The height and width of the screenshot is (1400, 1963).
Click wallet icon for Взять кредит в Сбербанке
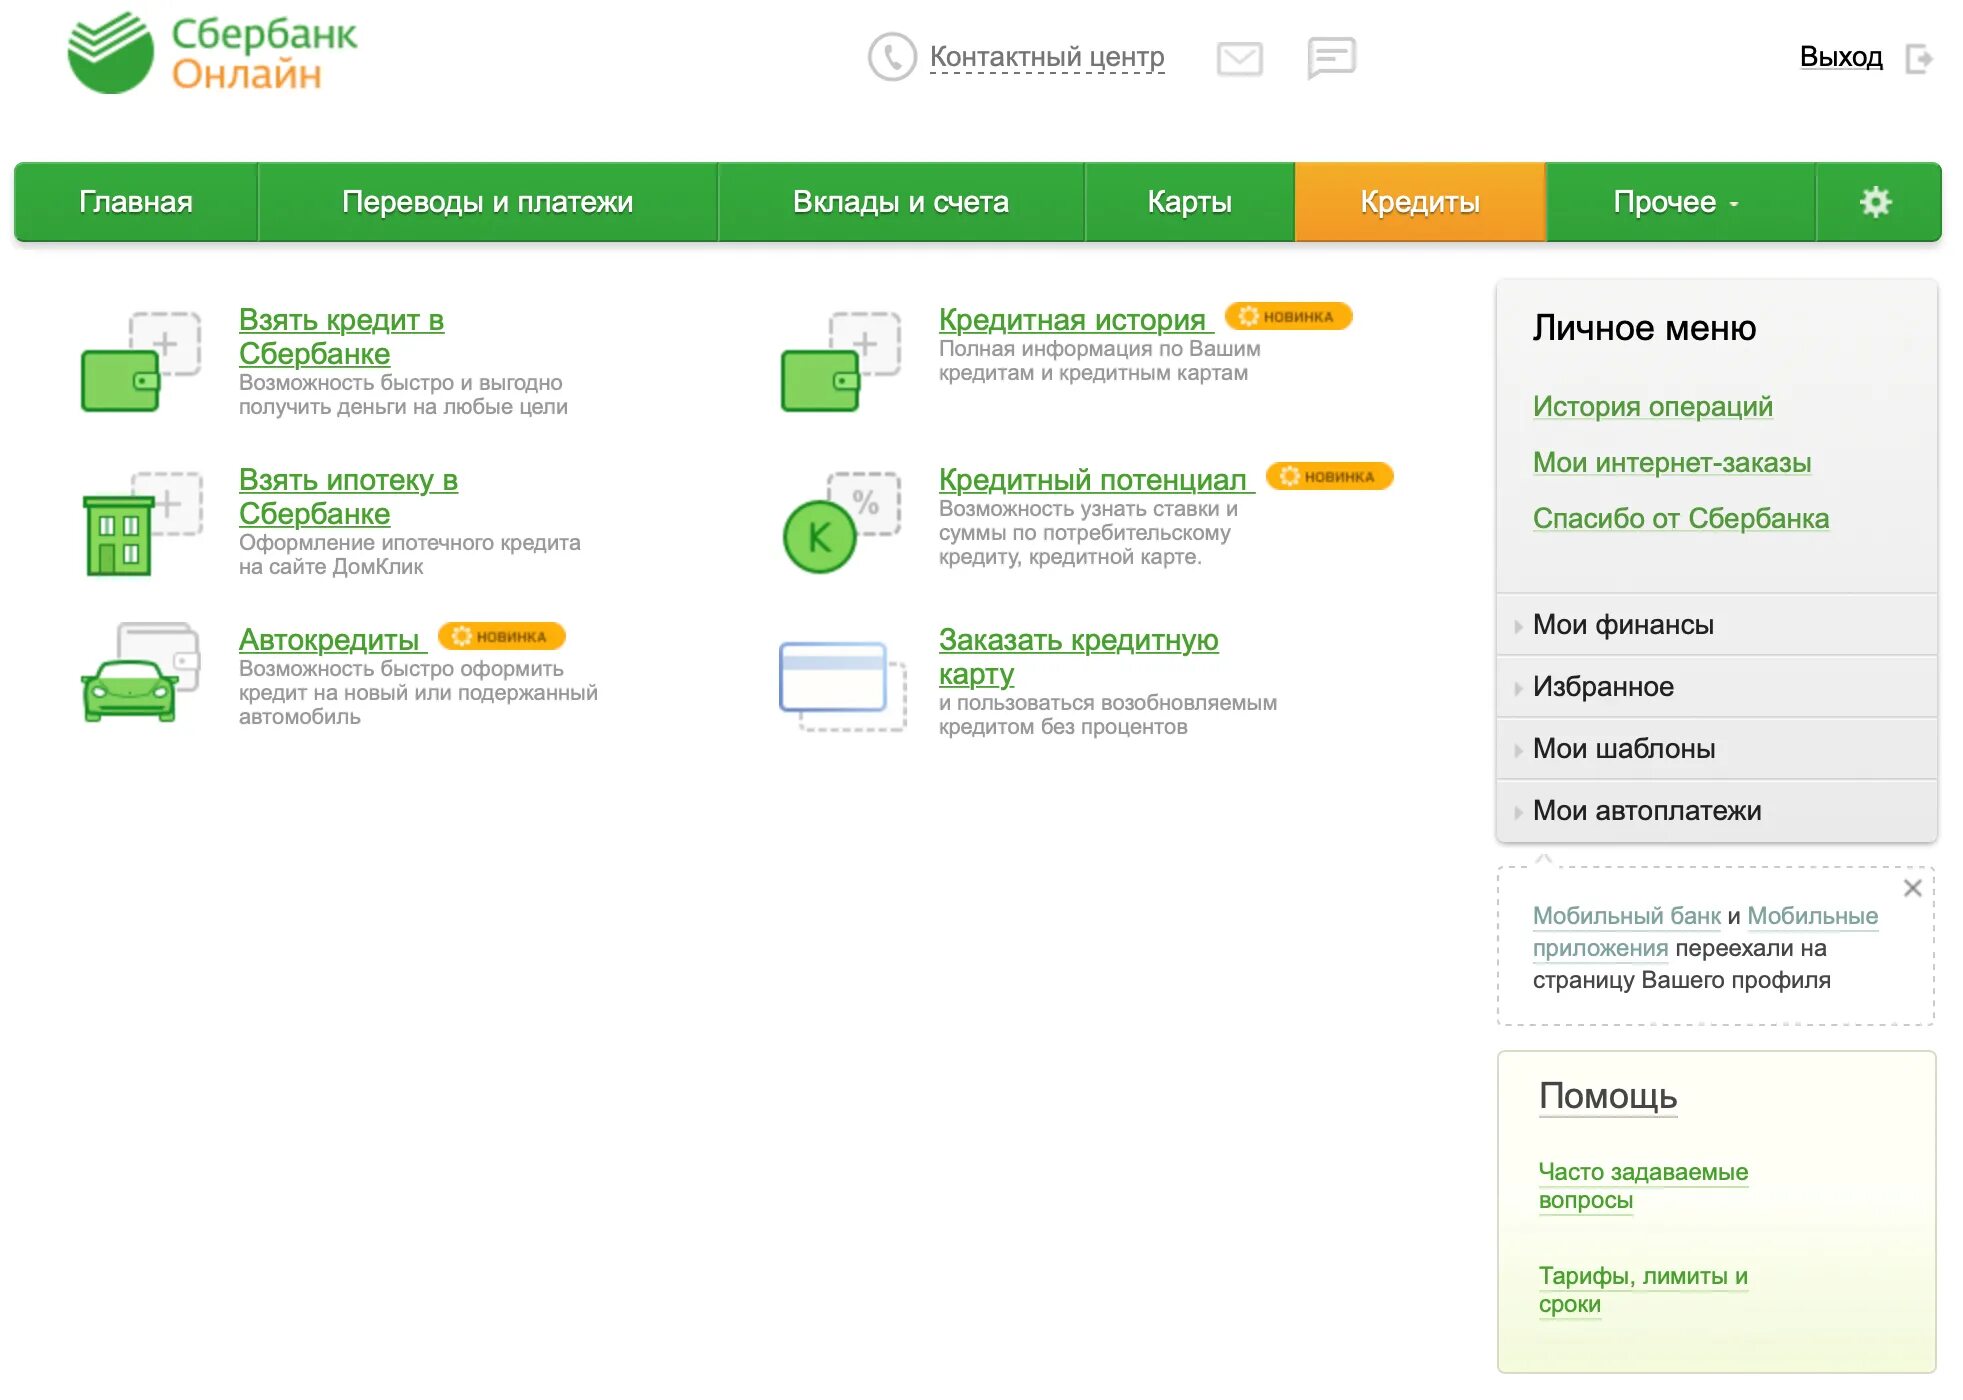click(141, 361)
